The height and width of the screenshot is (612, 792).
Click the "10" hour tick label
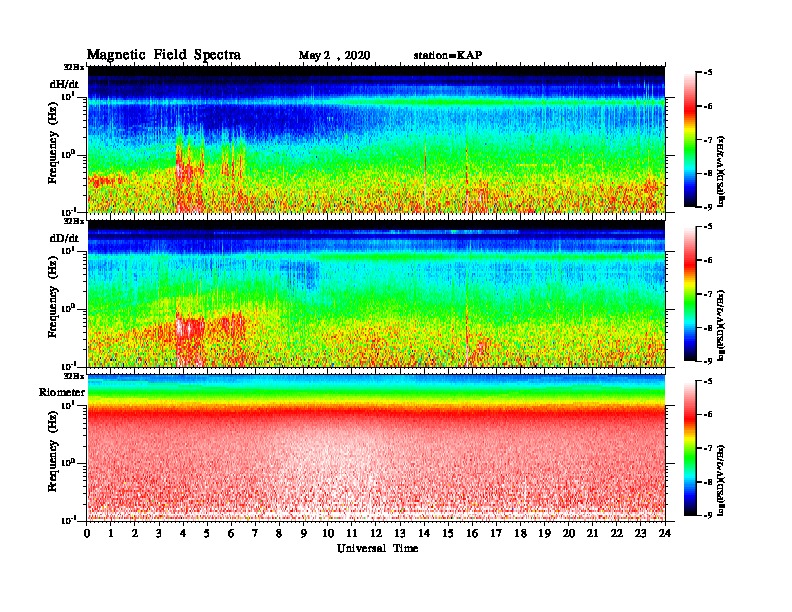[328, 534]
